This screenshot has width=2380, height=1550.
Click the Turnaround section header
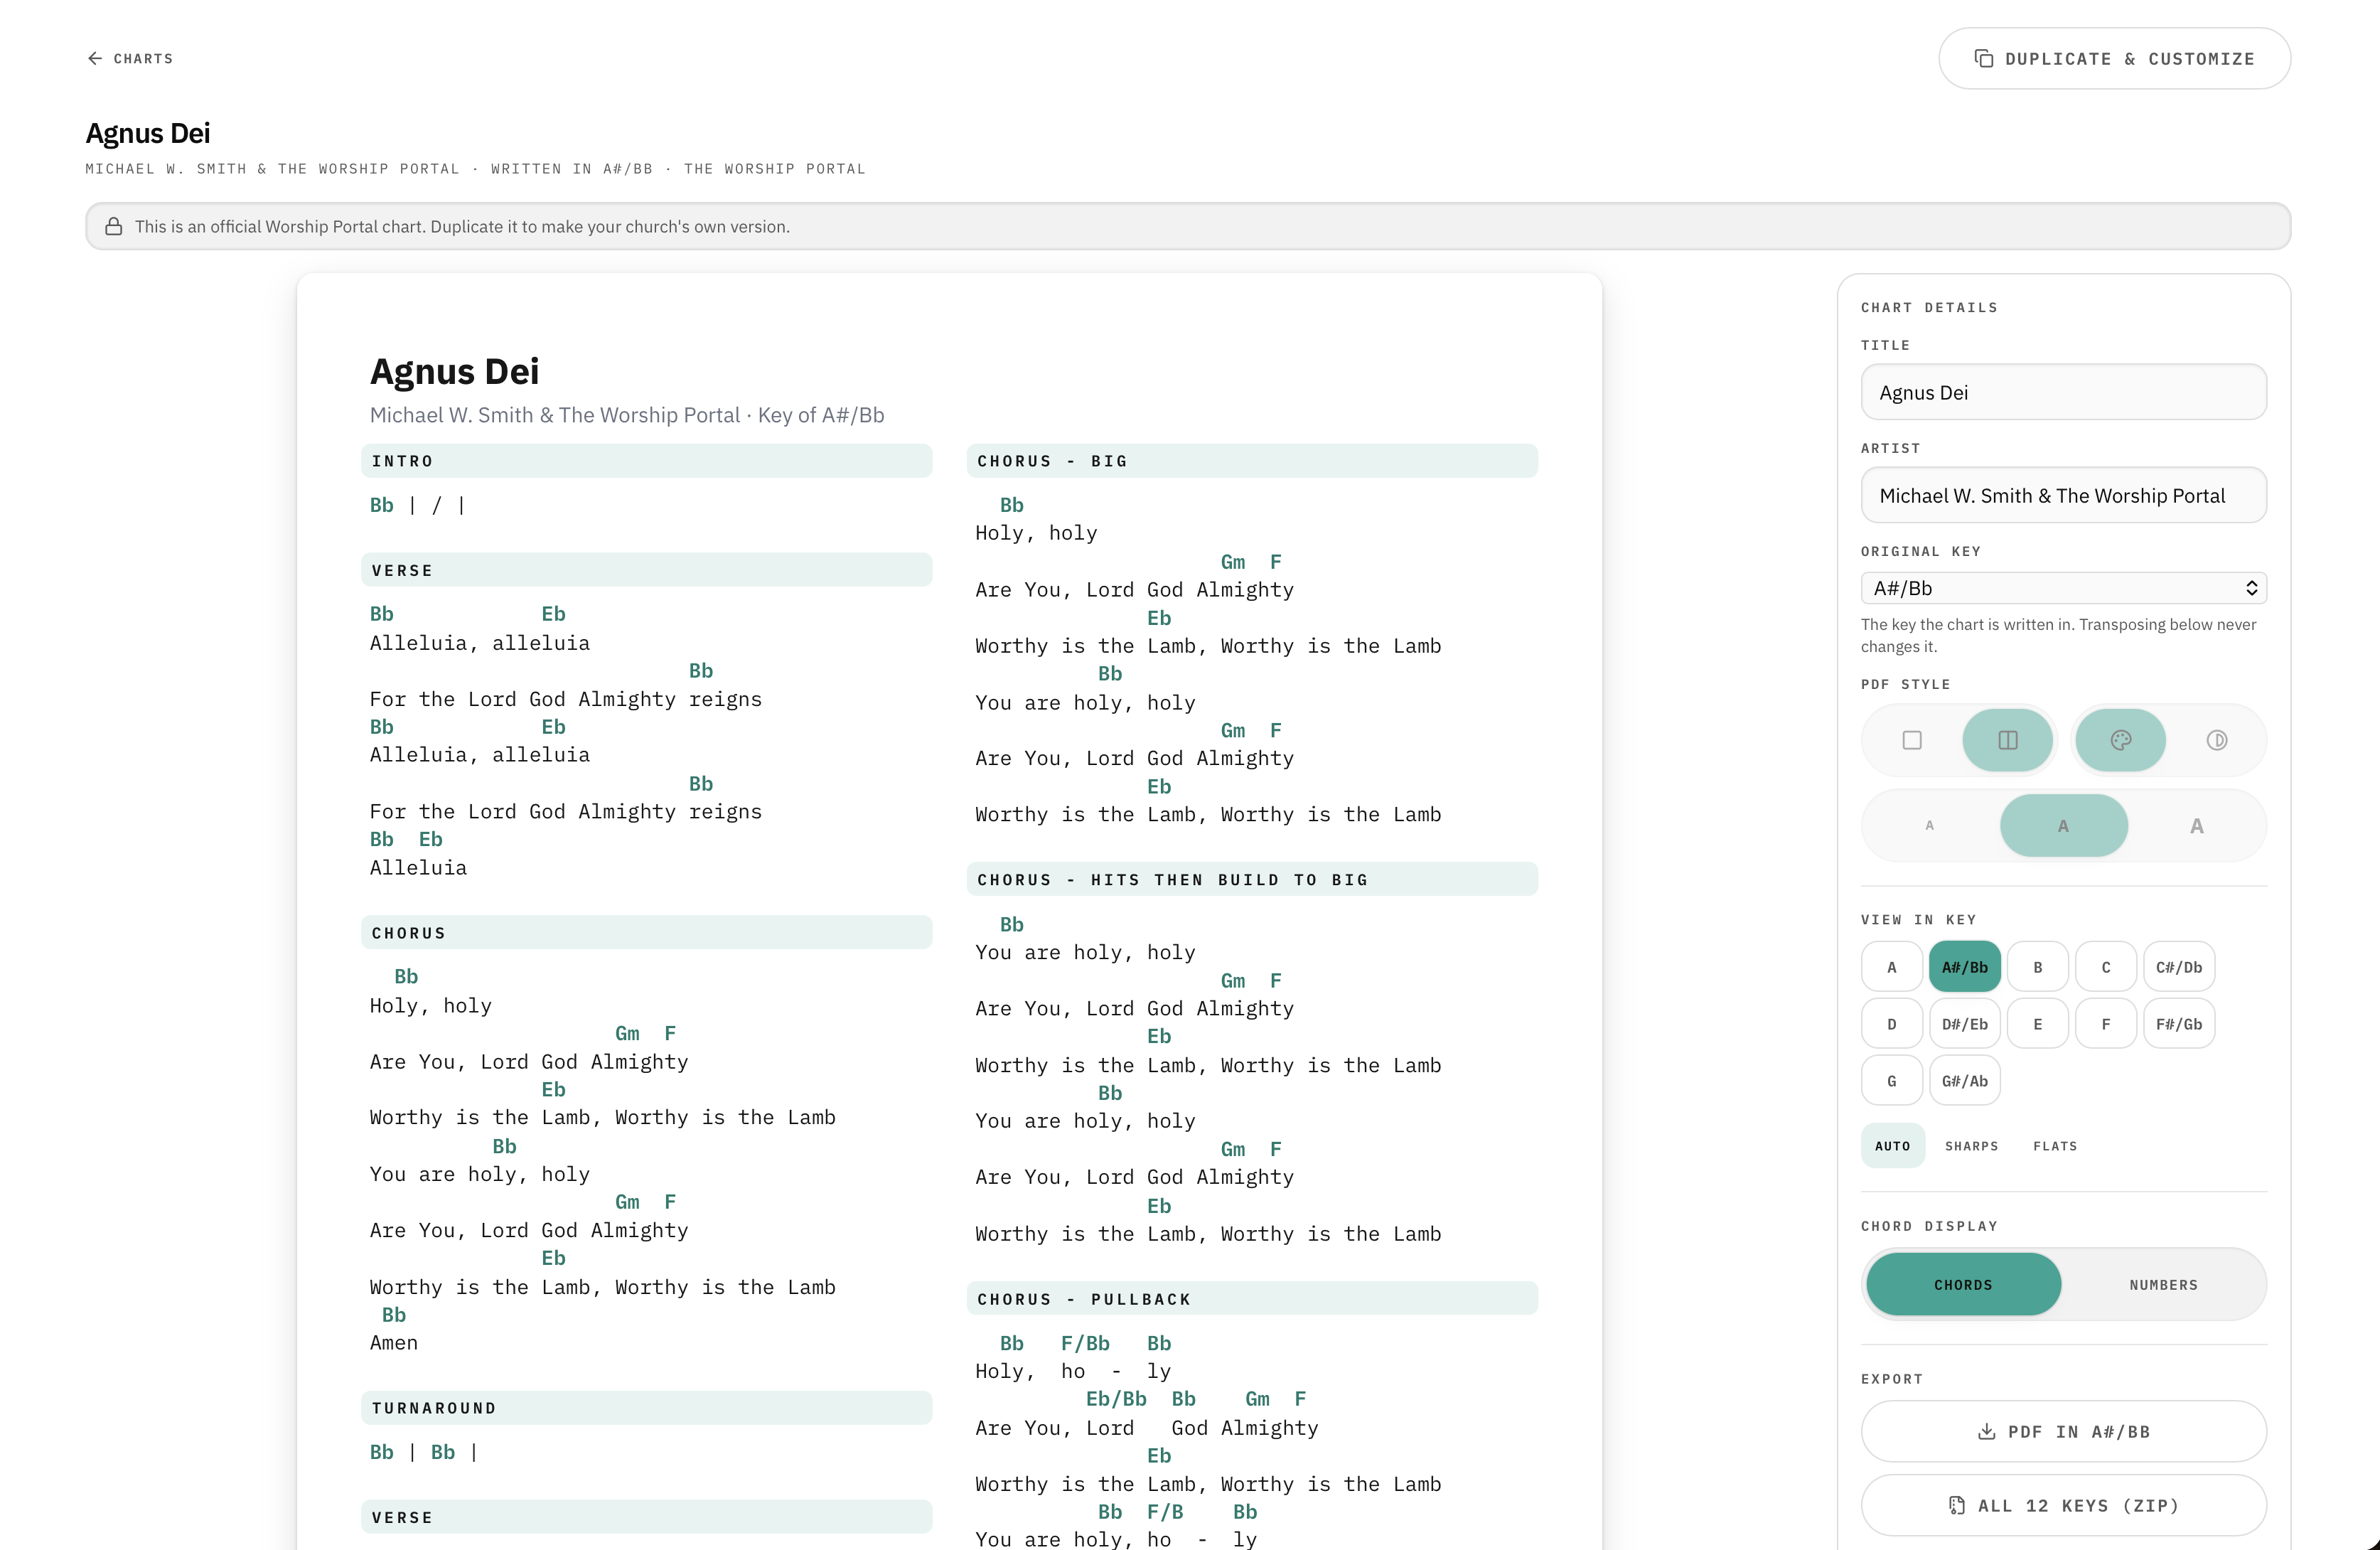tap(646, 1408)
